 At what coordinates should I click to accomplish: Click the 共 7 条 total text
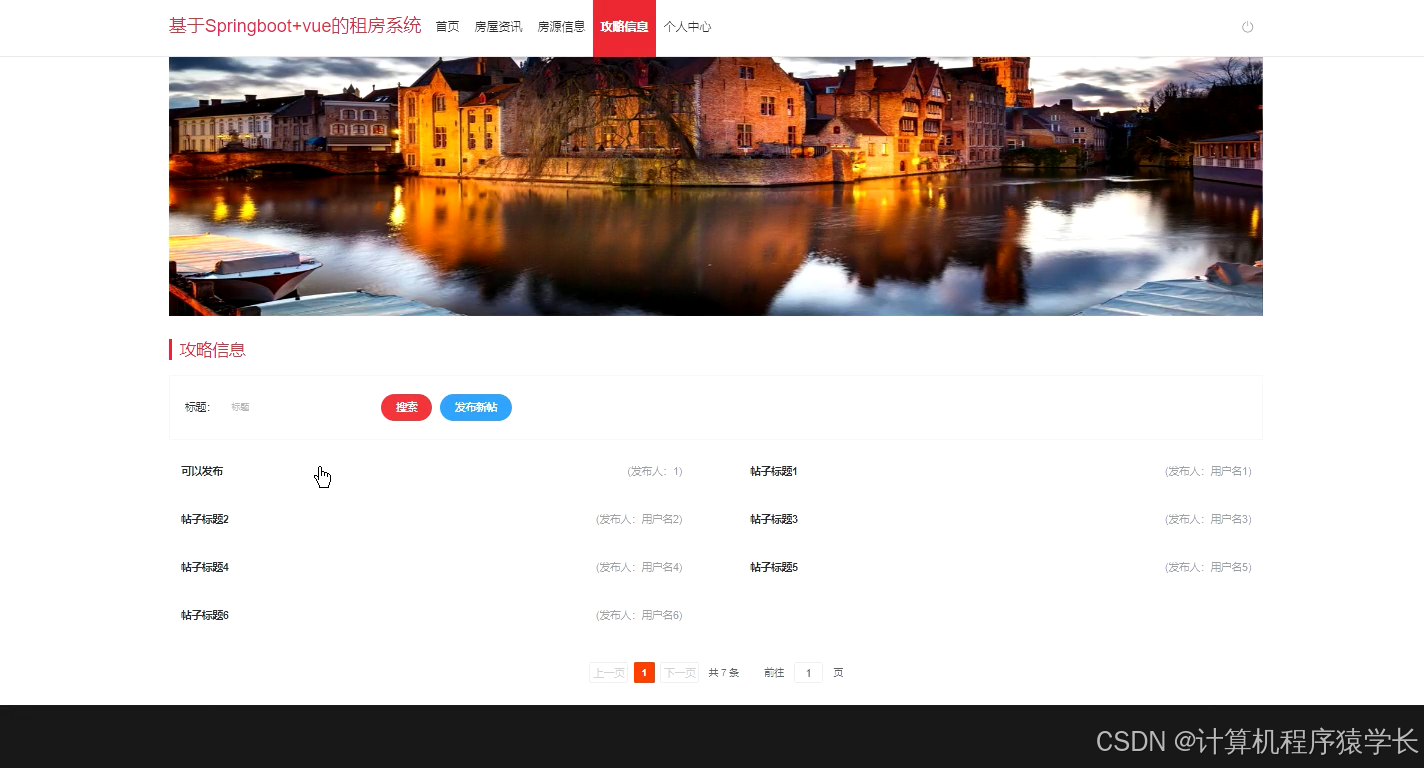[724, 673]
